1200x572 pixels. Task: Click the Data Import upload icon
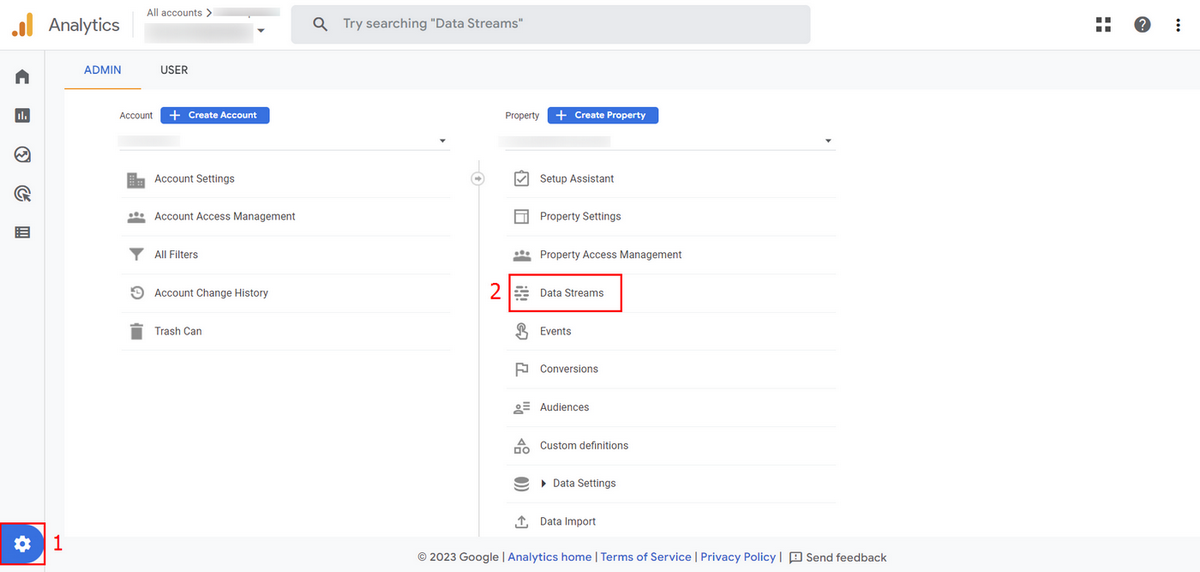[x=521, y=522]
